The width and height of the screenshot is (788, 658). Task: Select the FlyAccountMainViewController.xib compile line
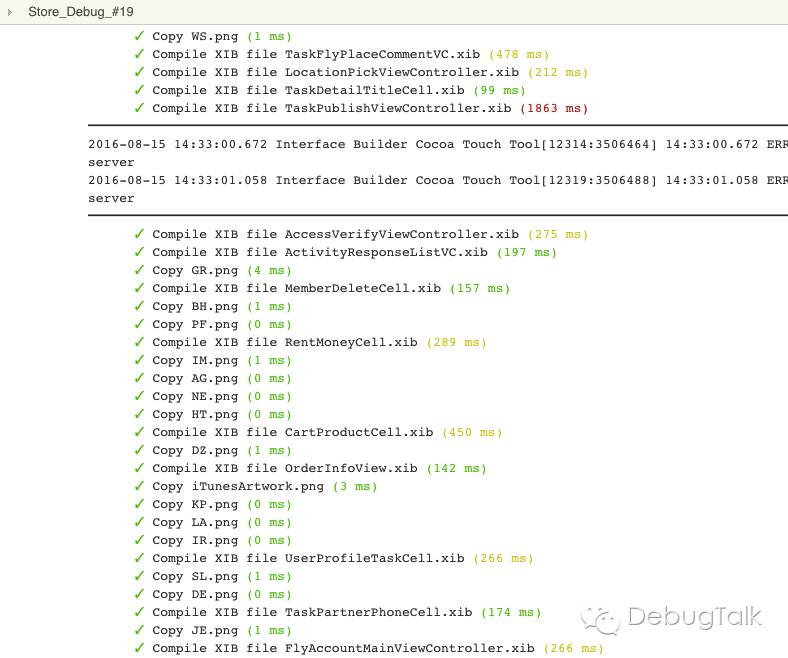coord(369,648)
